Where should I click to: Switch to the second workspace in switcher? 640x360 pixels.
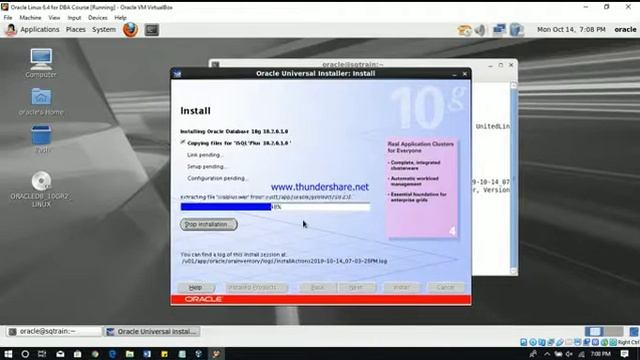(x=613, y=331)
